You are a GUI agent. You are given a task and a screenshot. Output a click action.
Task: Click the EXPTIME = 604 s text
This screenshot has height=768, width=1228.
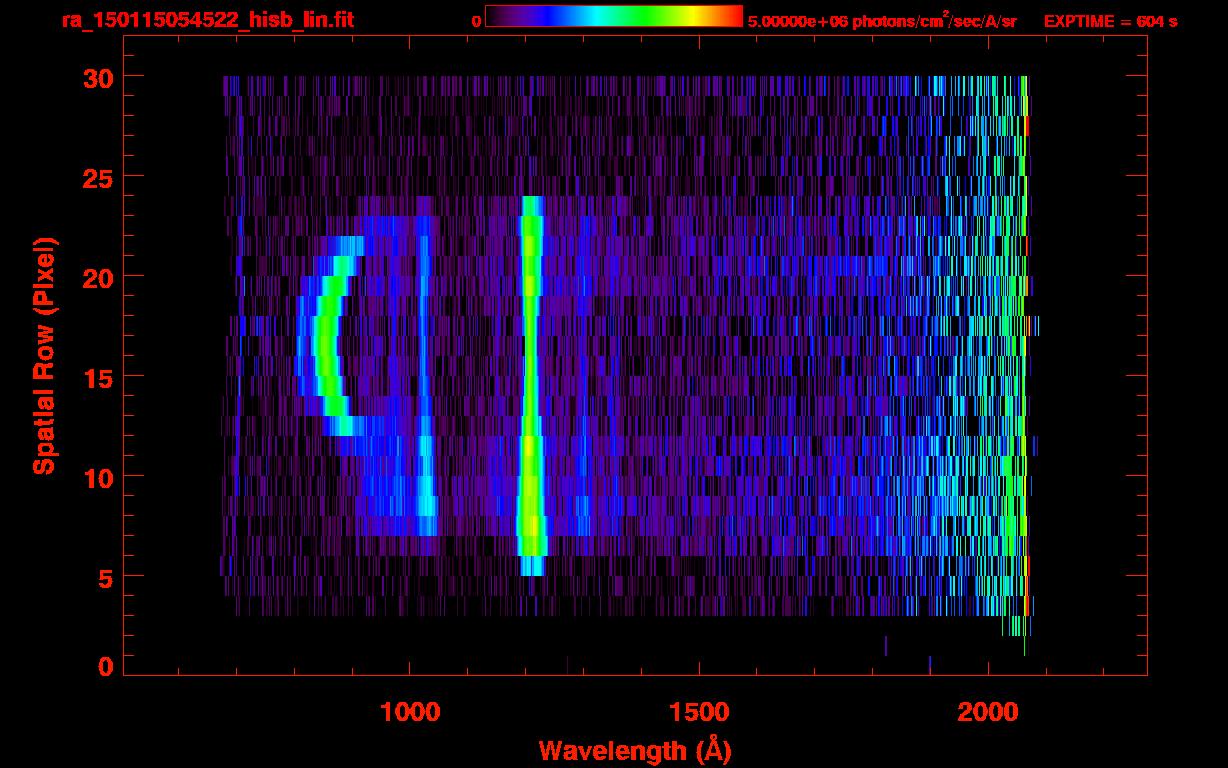[x=1110, y=21]
